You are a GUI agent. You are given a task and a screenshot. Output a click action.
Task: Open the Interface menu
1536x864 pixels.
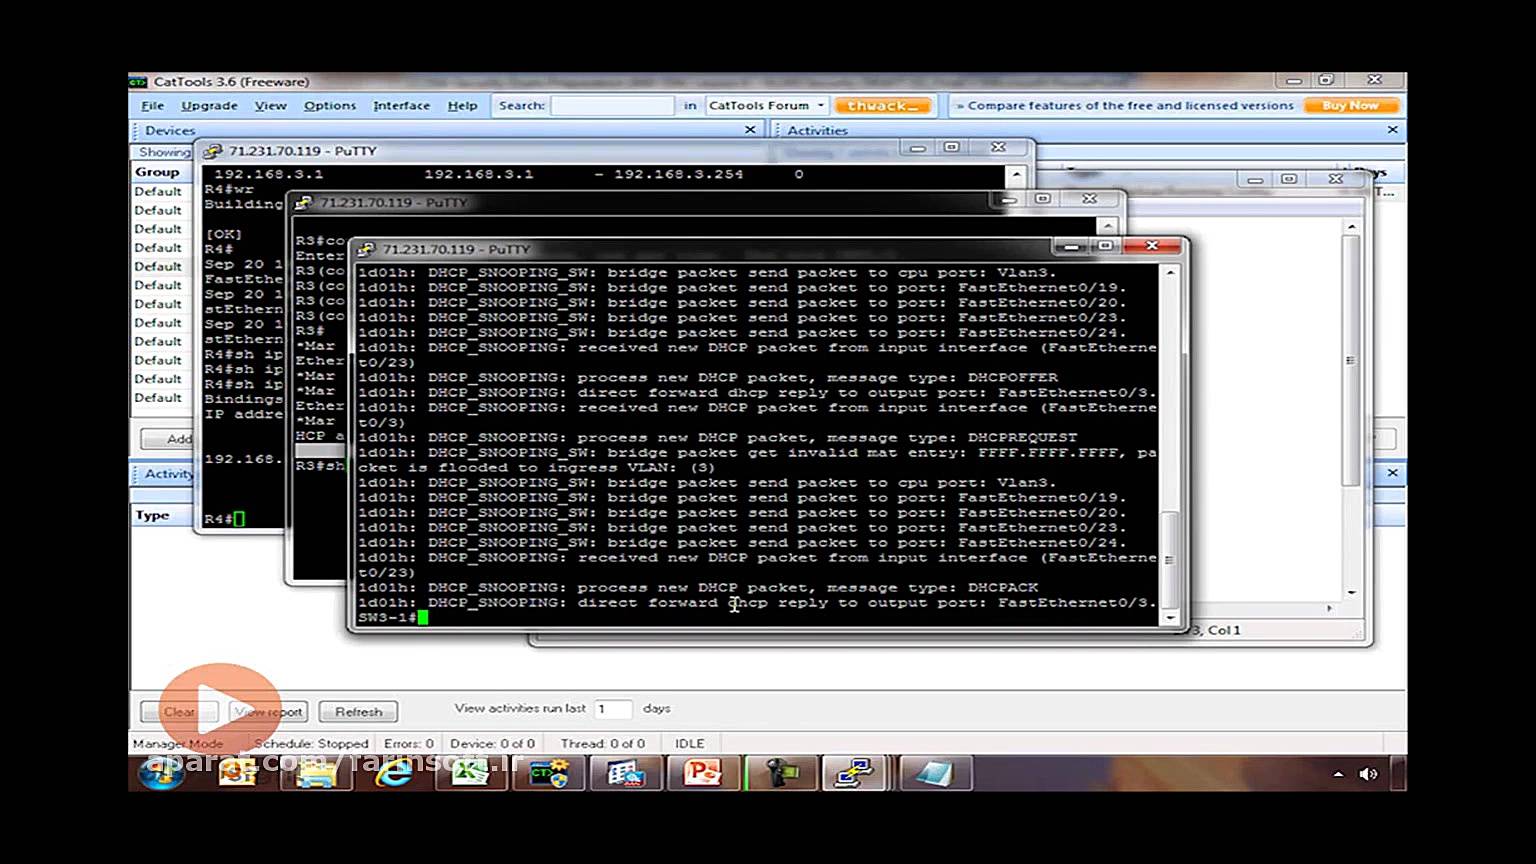point(401,105)
